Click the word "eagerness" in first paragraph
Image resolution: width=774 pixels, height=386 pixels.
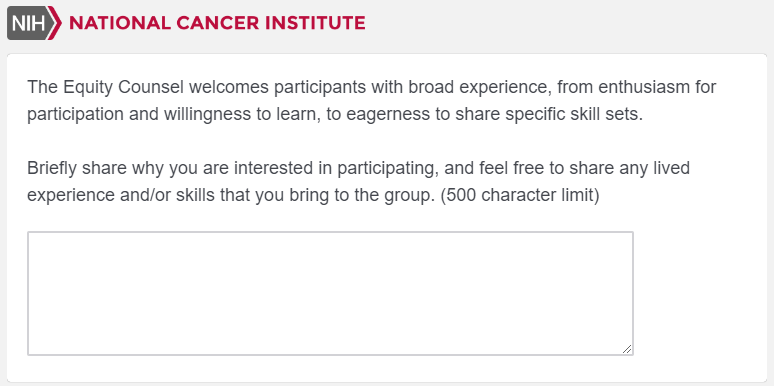pos(384,114)
